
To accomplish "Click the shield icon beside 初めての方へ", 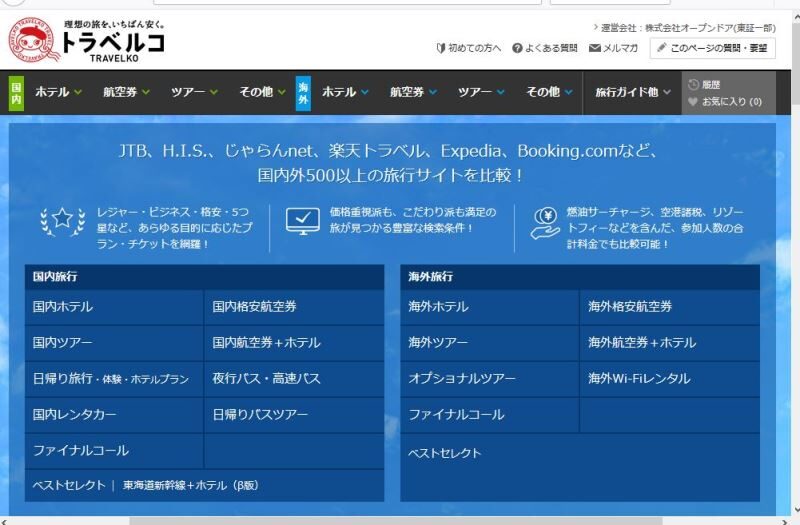I will coord(440,48).
